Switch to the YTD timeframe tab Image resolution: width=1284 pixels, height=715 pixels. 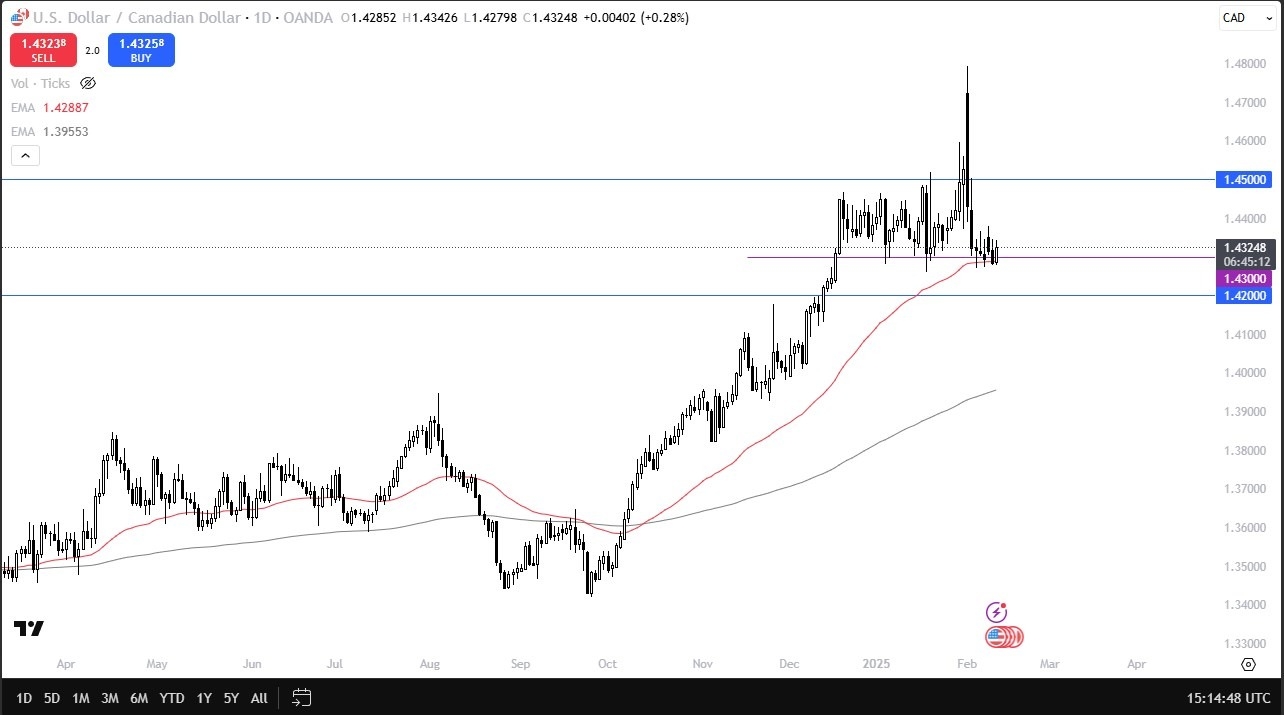pos(171,698)
